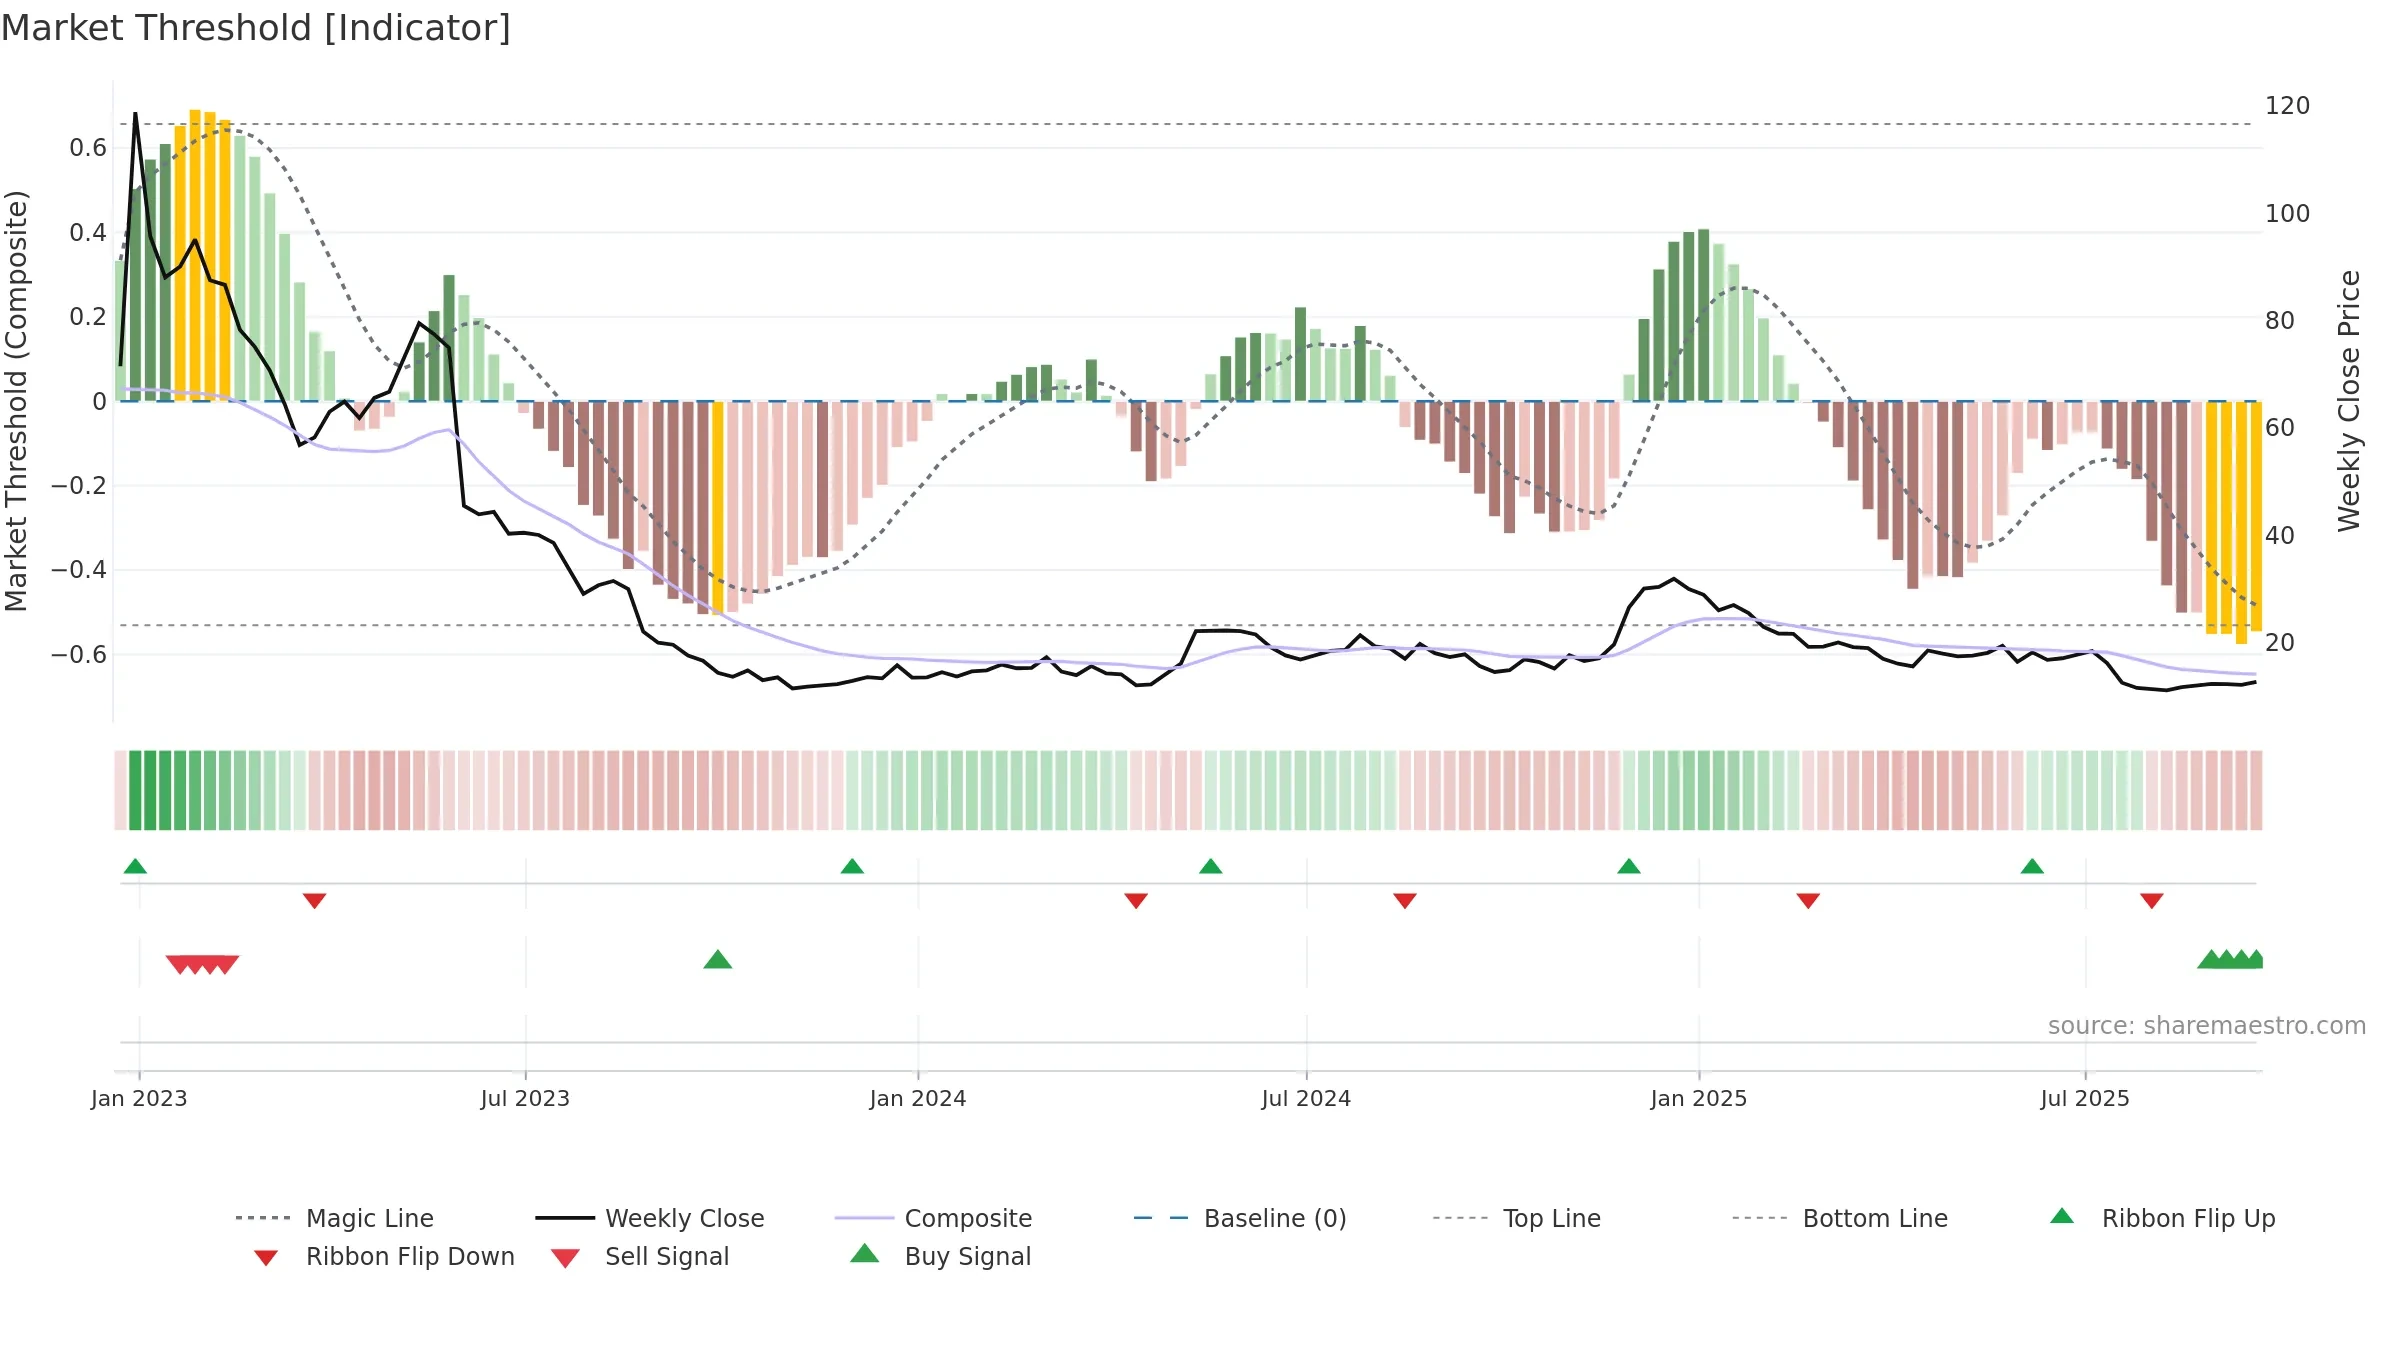Click the ribbon flip up triangle at January 2023
This screenshot has height=1350, width=2400.
pos(135,866)
